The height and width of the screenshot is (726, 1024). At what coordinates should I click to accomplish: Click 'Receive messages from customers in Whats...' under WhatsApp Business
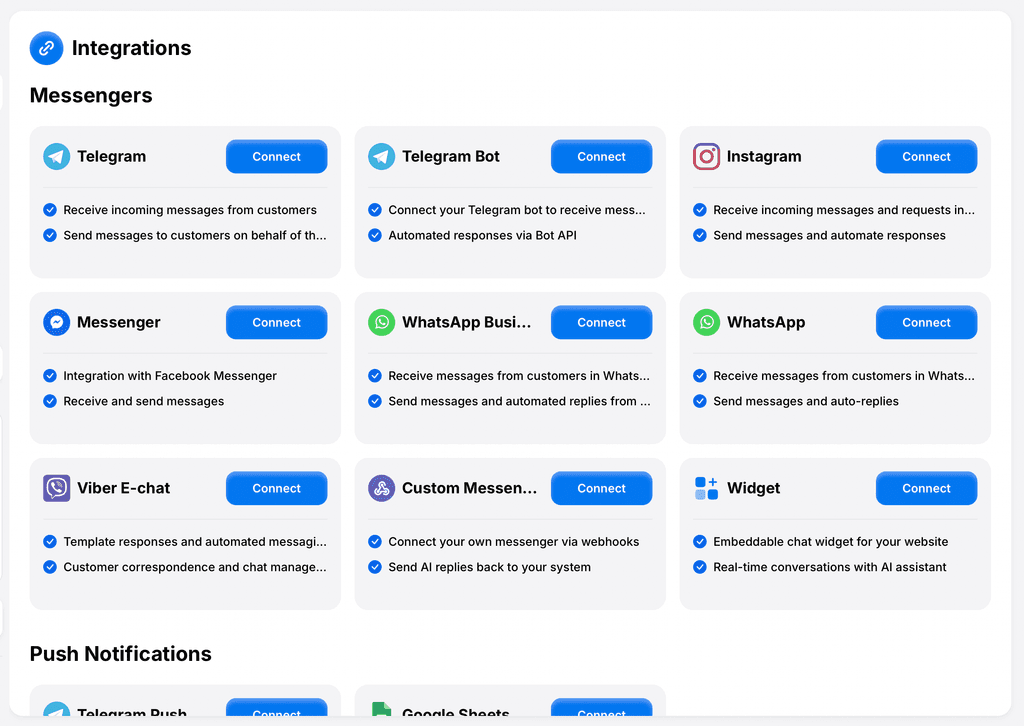[519, 375]
